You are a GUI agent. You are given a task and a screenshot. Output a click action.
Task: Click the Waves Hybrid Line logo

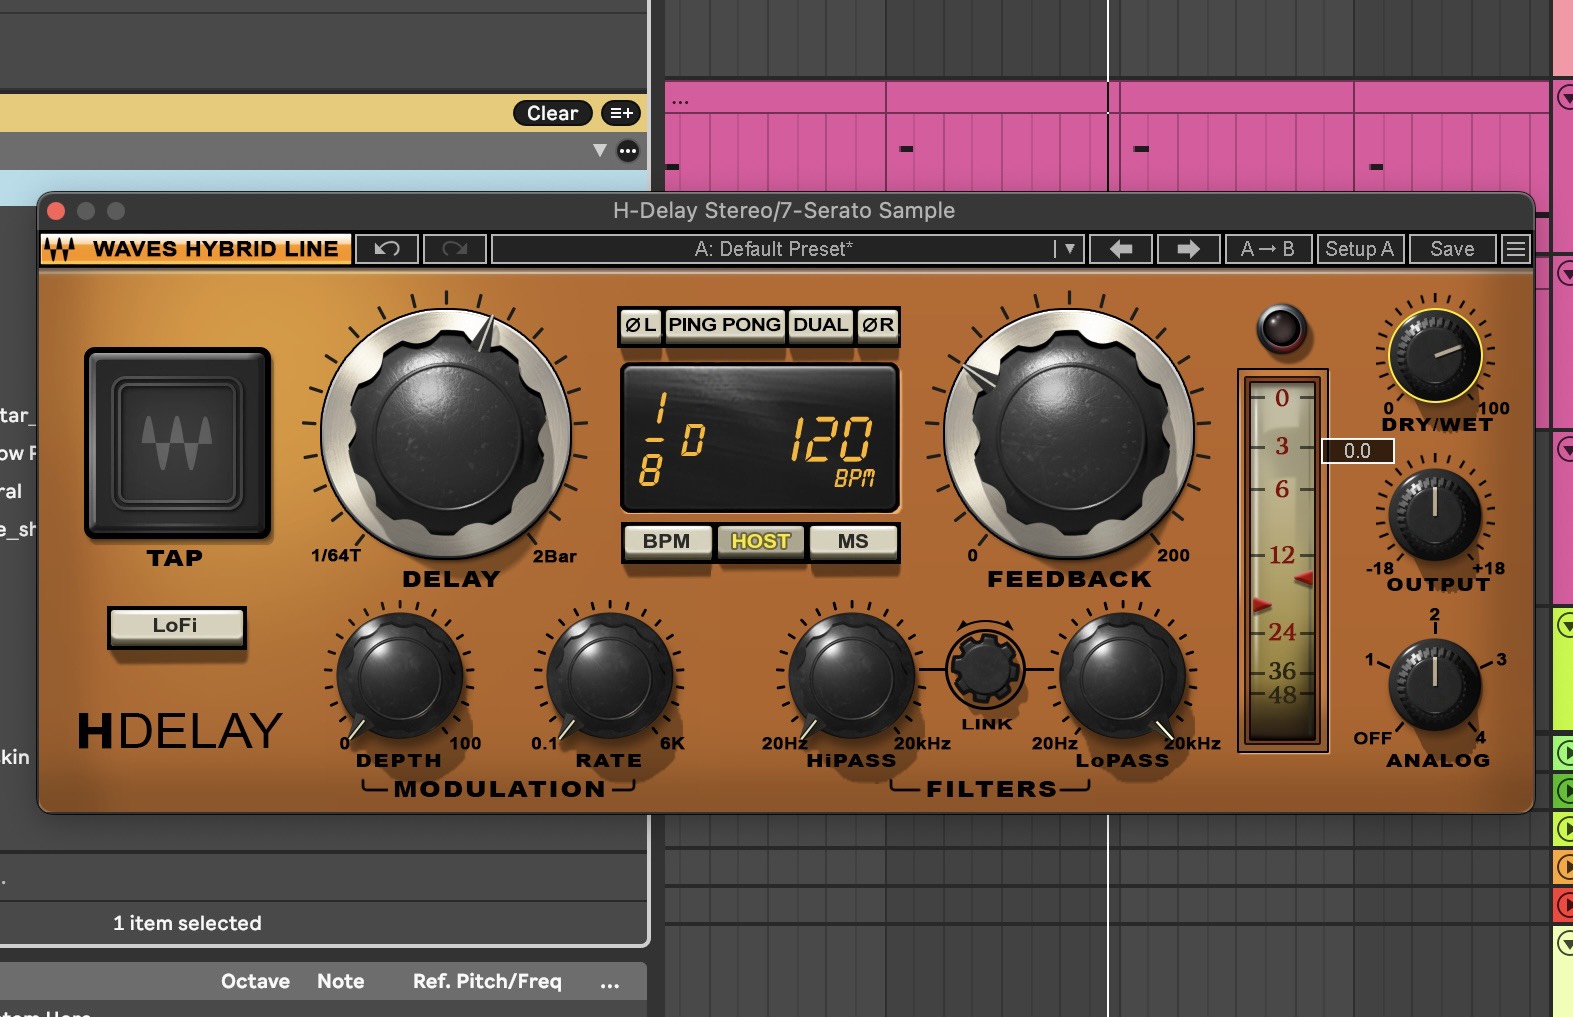tap(196, 249)
